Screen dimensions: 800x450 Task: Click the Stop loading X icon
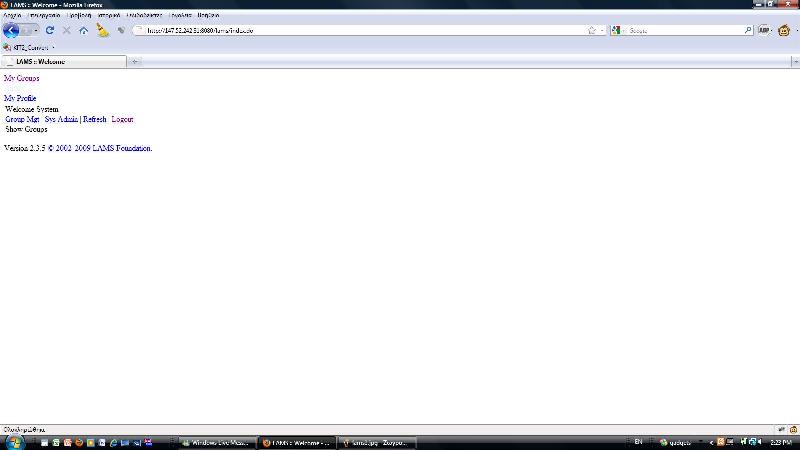66,30
